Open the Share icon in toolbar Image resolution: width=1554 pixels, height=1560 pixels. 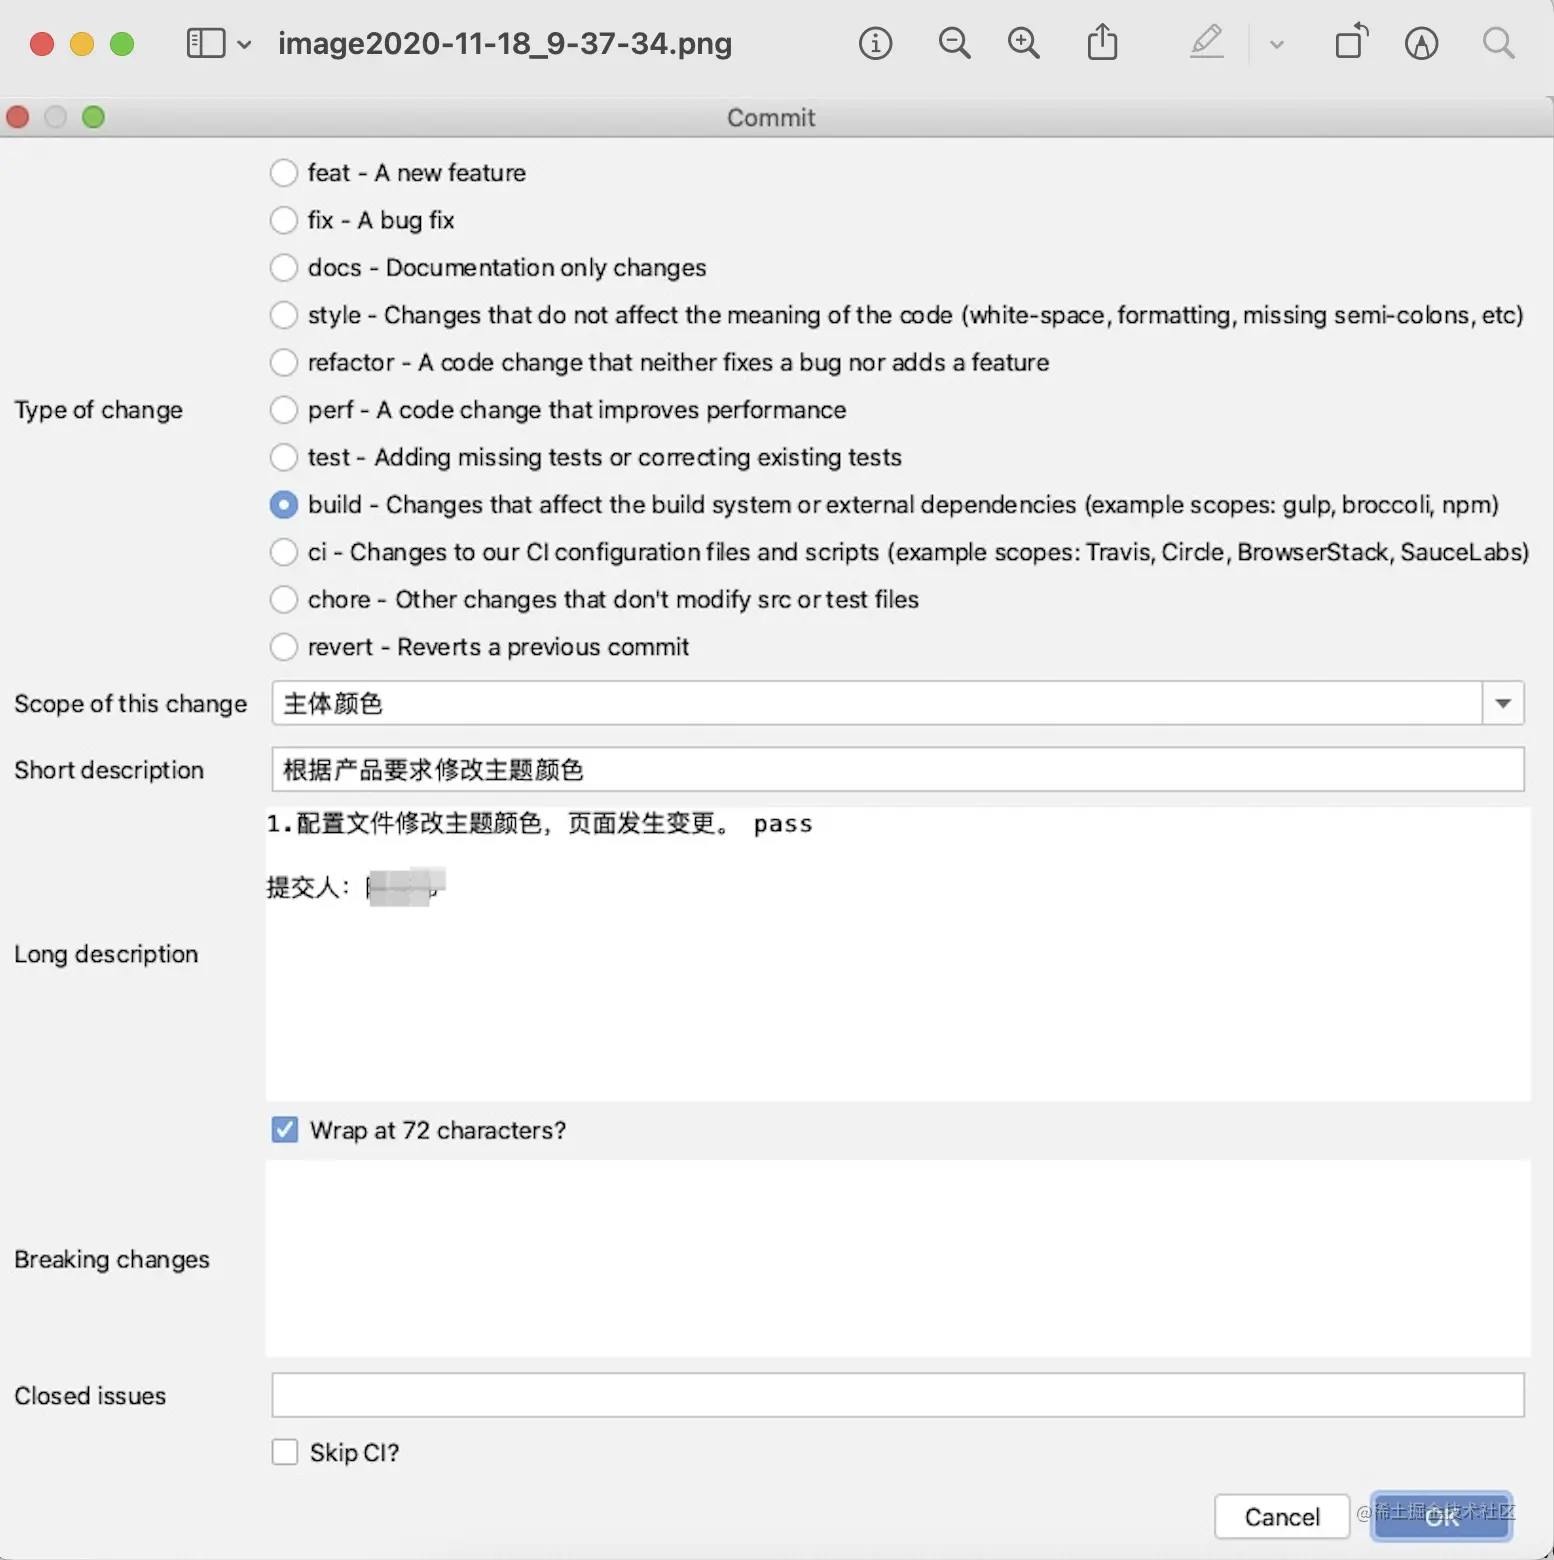1102,43
